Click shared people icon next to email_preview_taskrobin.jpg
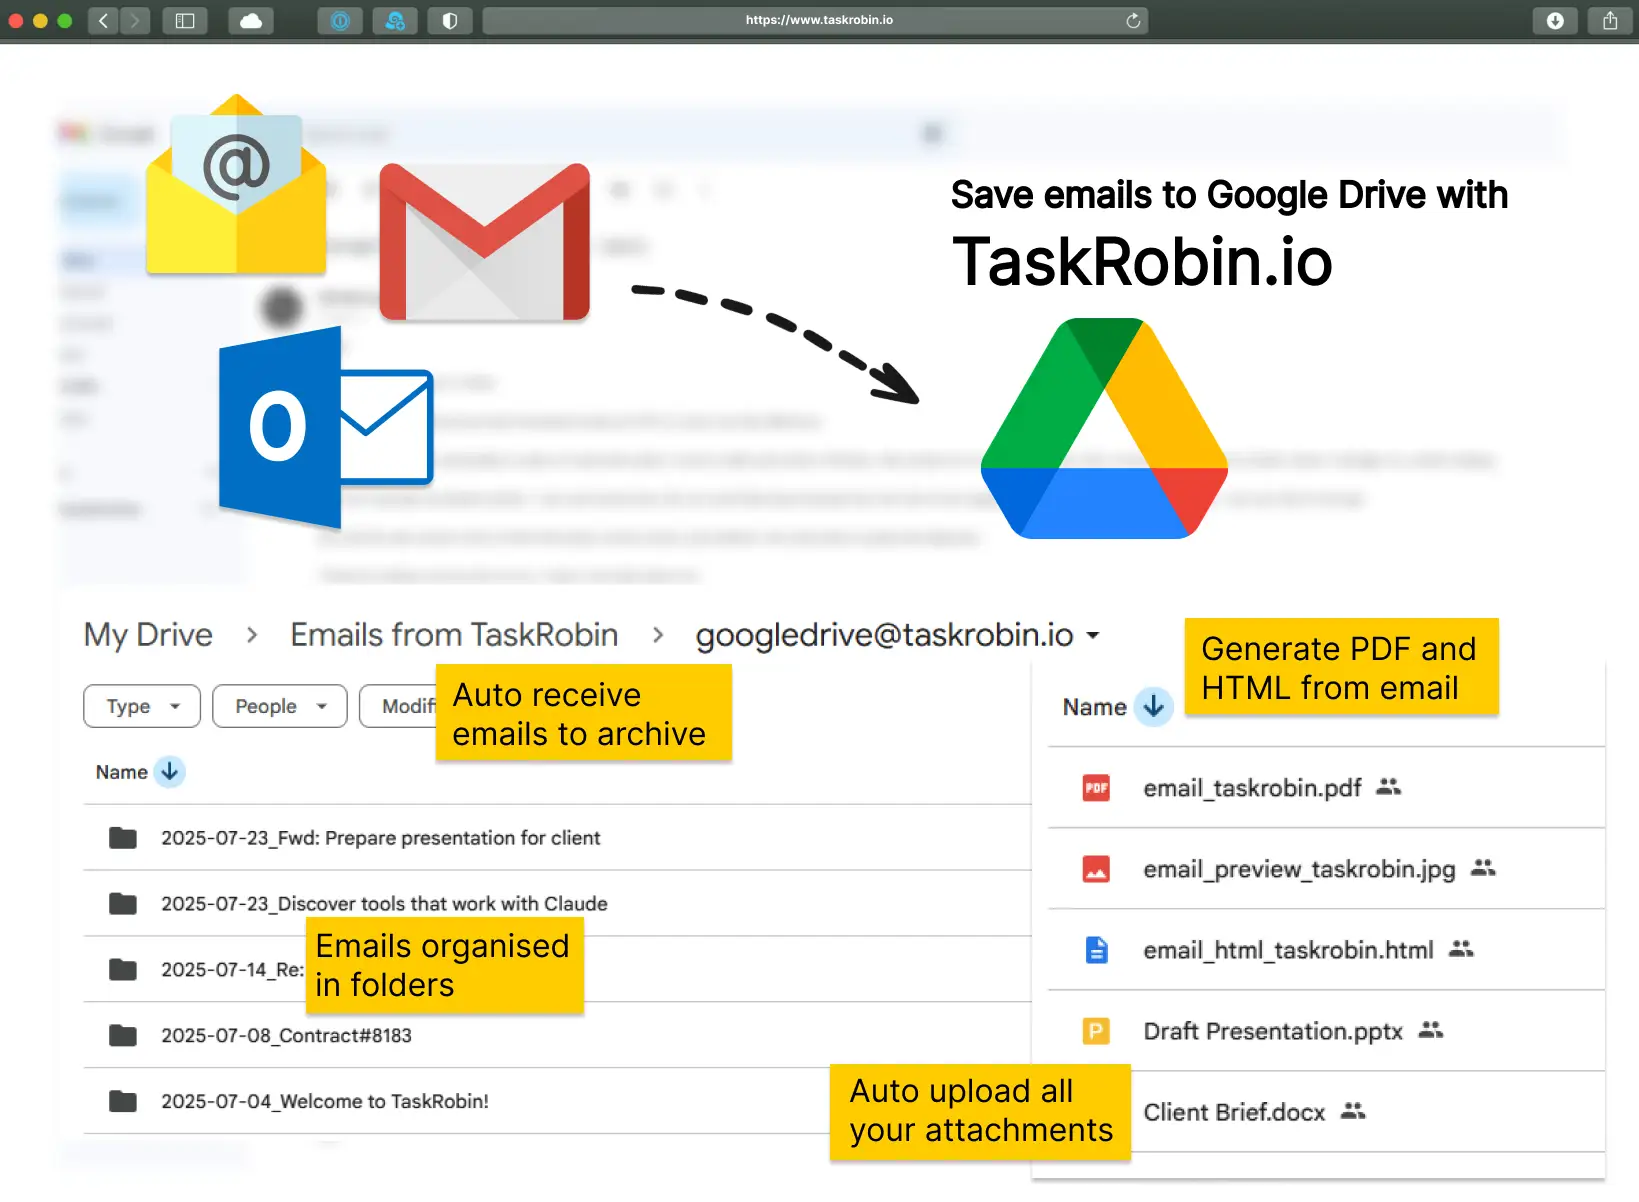The width and height of the screenshot is (1639, 1202). (1483, 868)
